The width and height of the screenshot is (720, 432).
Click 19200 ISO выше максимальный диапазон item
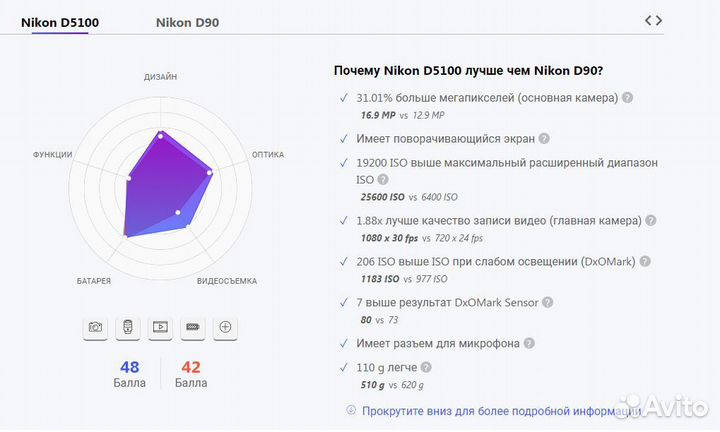click(x=507, y=171)
